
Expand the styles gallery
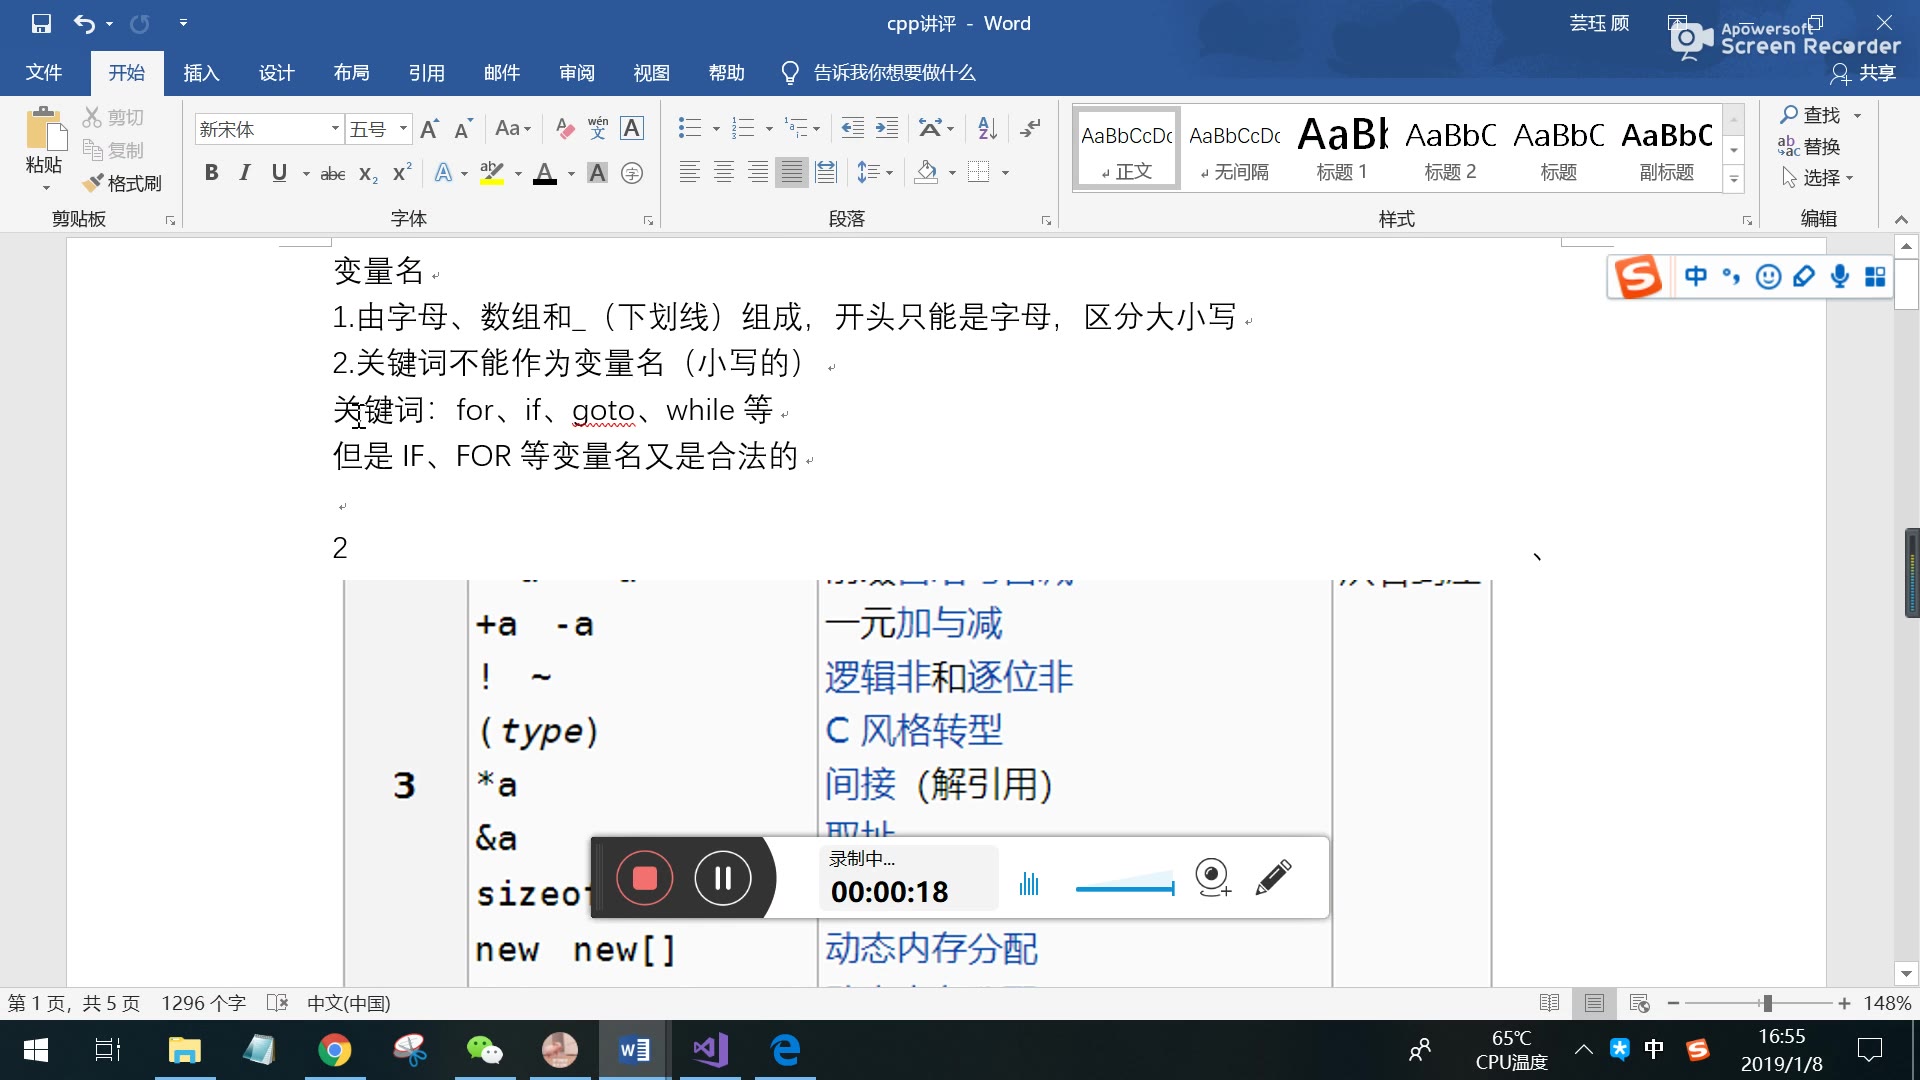pos(1734,180)
